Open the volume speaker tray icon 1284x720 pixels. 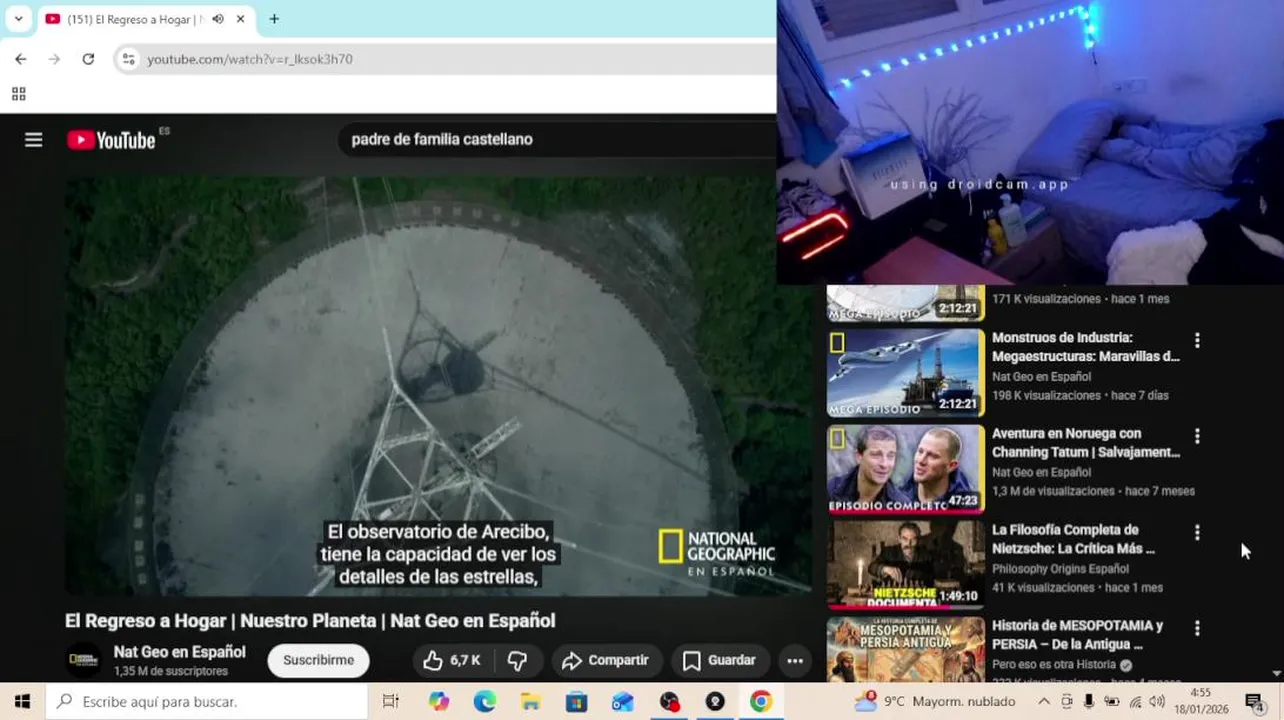click(1157, 702)
